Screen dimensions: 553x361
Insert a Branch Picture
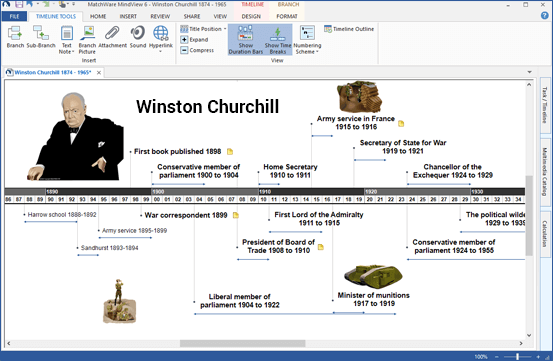coord(87,39)
